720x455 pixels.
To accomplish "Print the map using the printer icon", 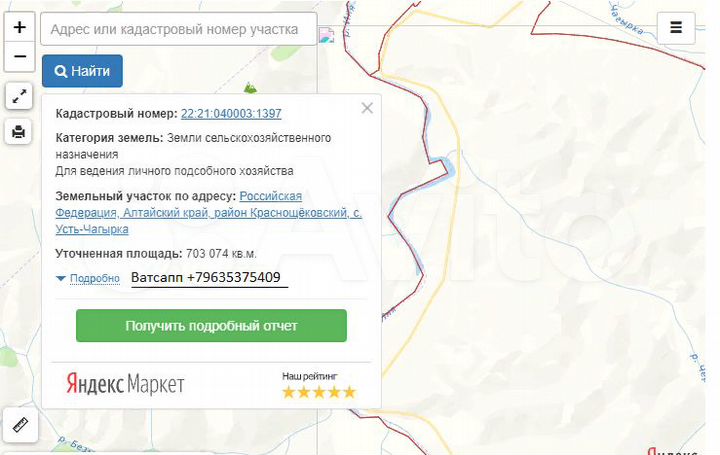I will 18,132.
